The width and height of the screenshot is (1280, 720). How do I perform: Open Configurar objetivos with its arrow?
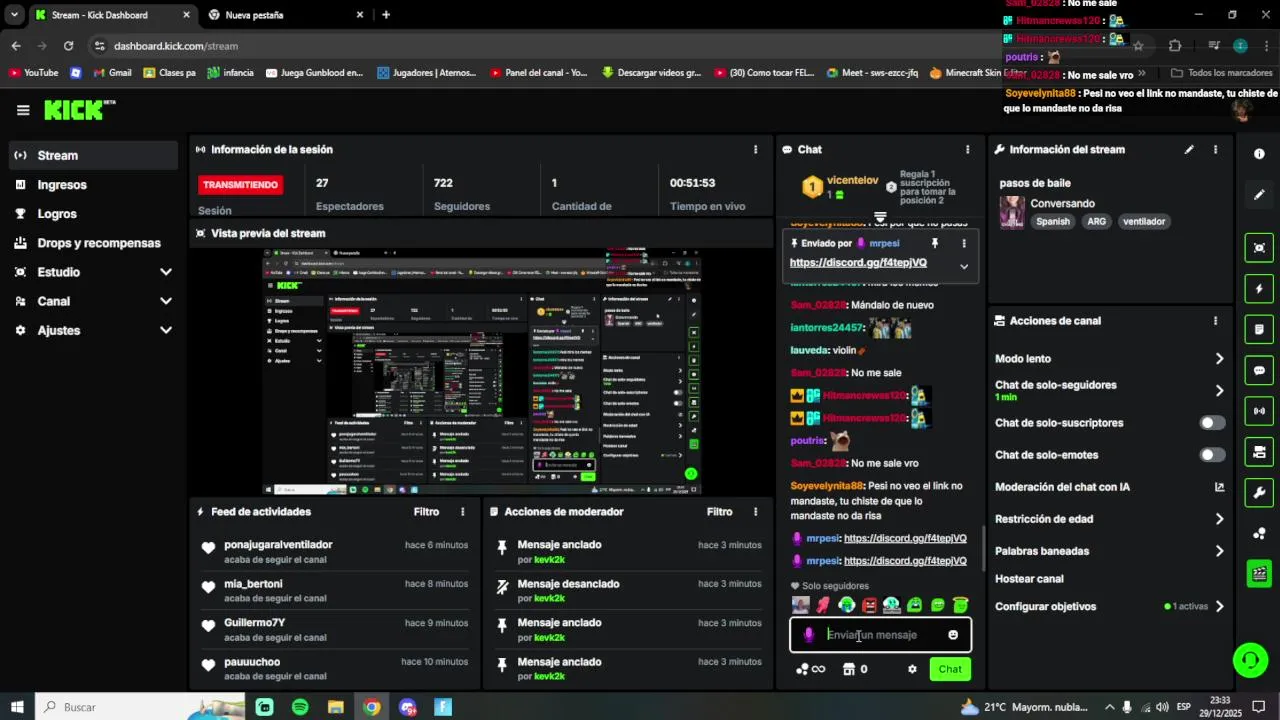click(x=1219, y=606)
